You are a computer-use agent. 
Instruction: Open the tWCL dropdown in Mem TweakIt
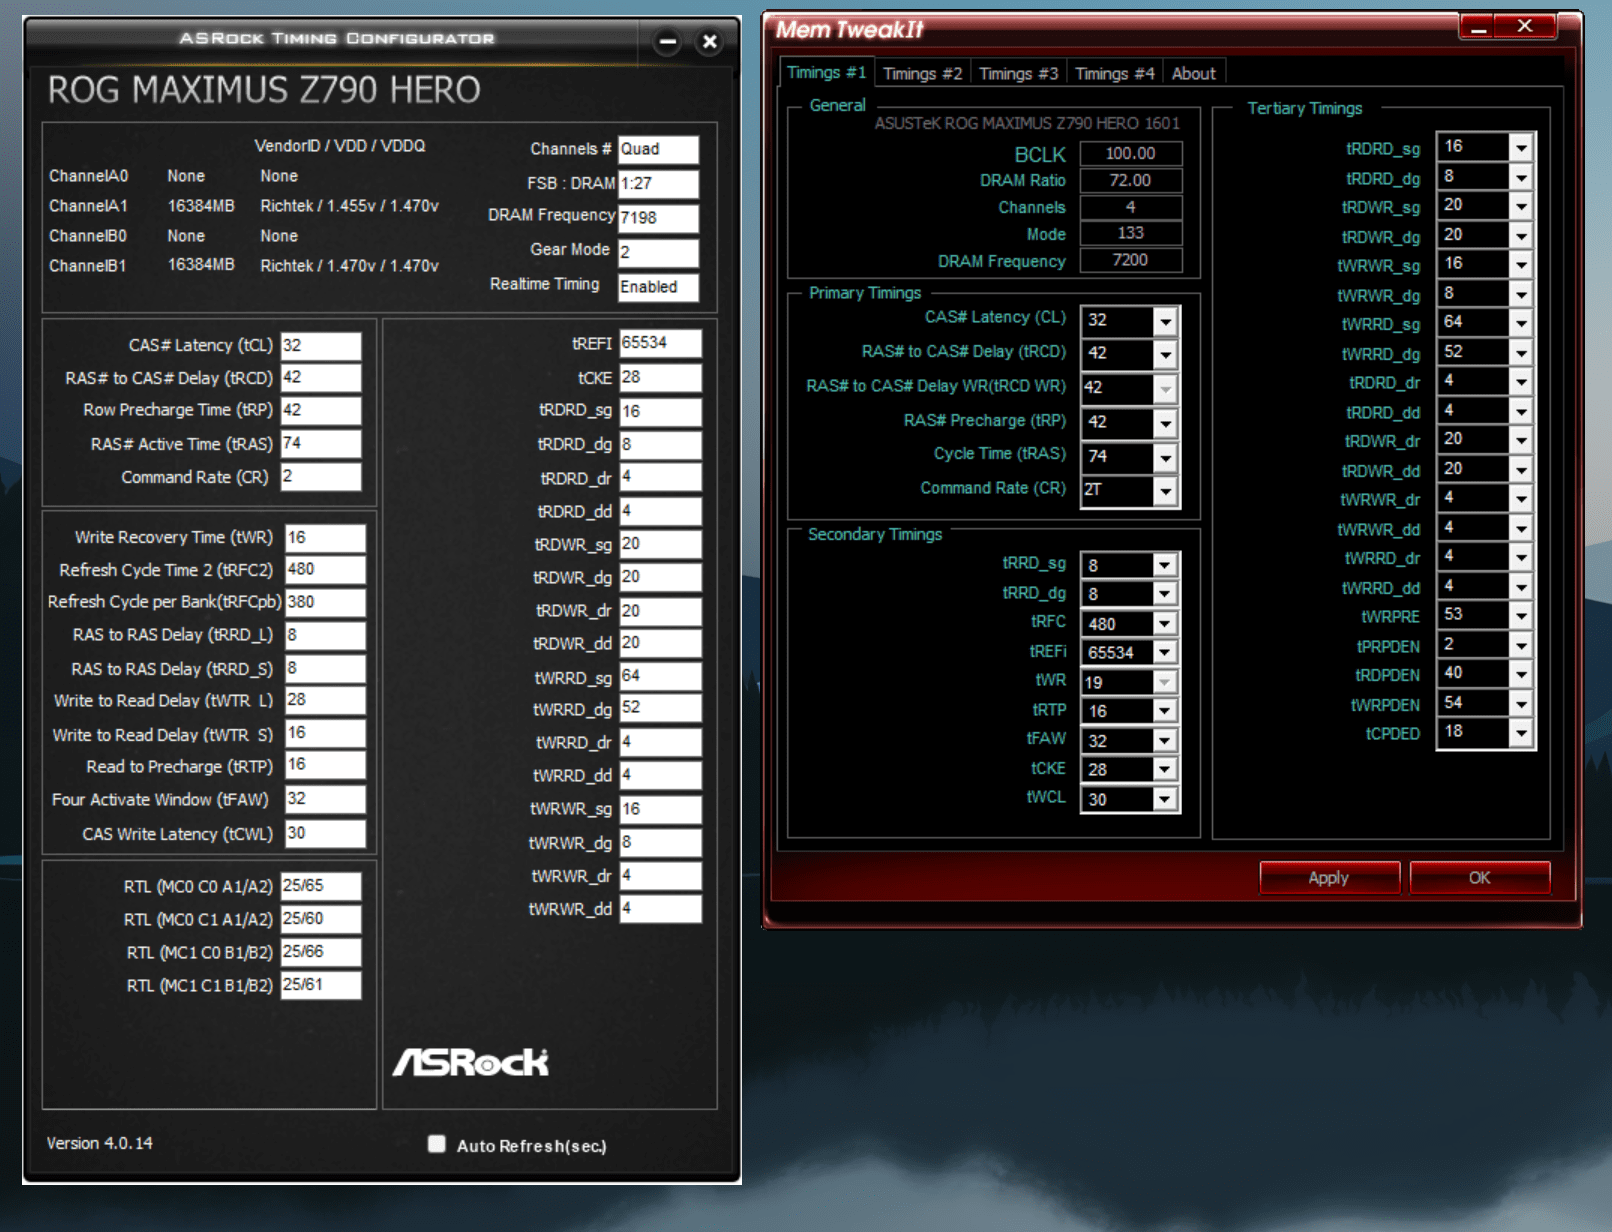point(1164,800)
